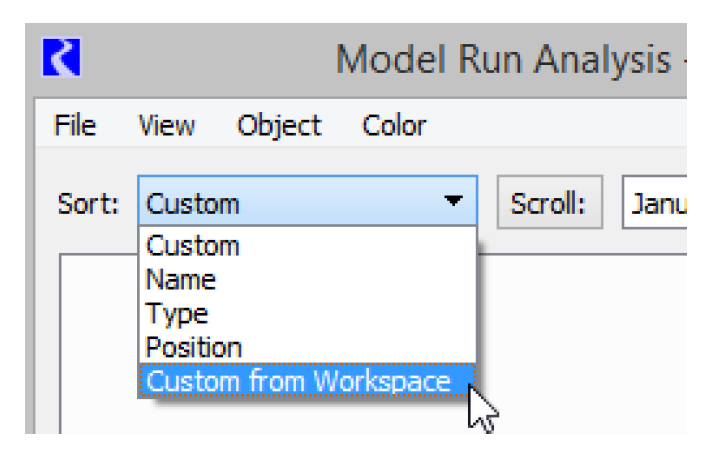714x457 pixels.
Task: Open the View menu
Action: click(167, 126)
